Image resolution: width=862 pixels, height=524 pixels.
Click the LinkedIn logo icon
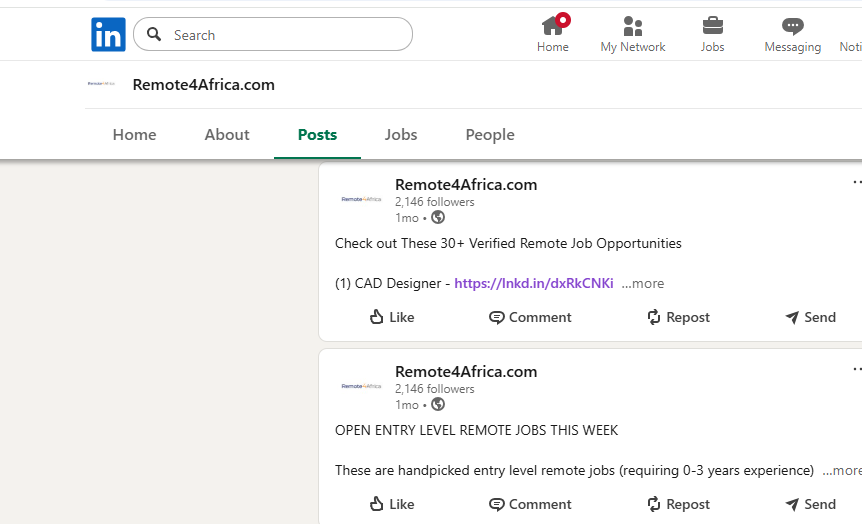tap(108, 35)
